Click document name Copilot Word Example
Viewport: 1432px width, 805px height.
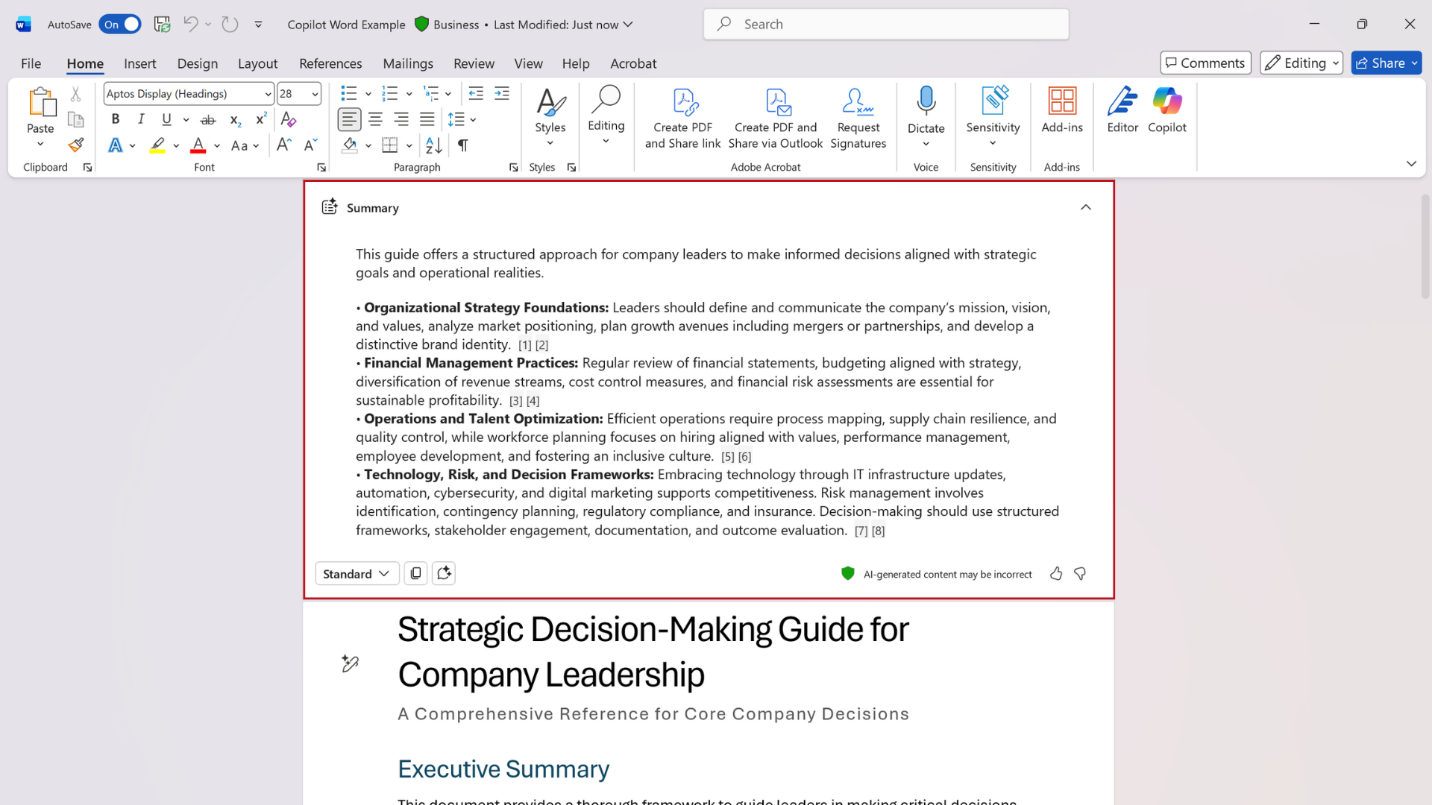[x=346, y=24]
